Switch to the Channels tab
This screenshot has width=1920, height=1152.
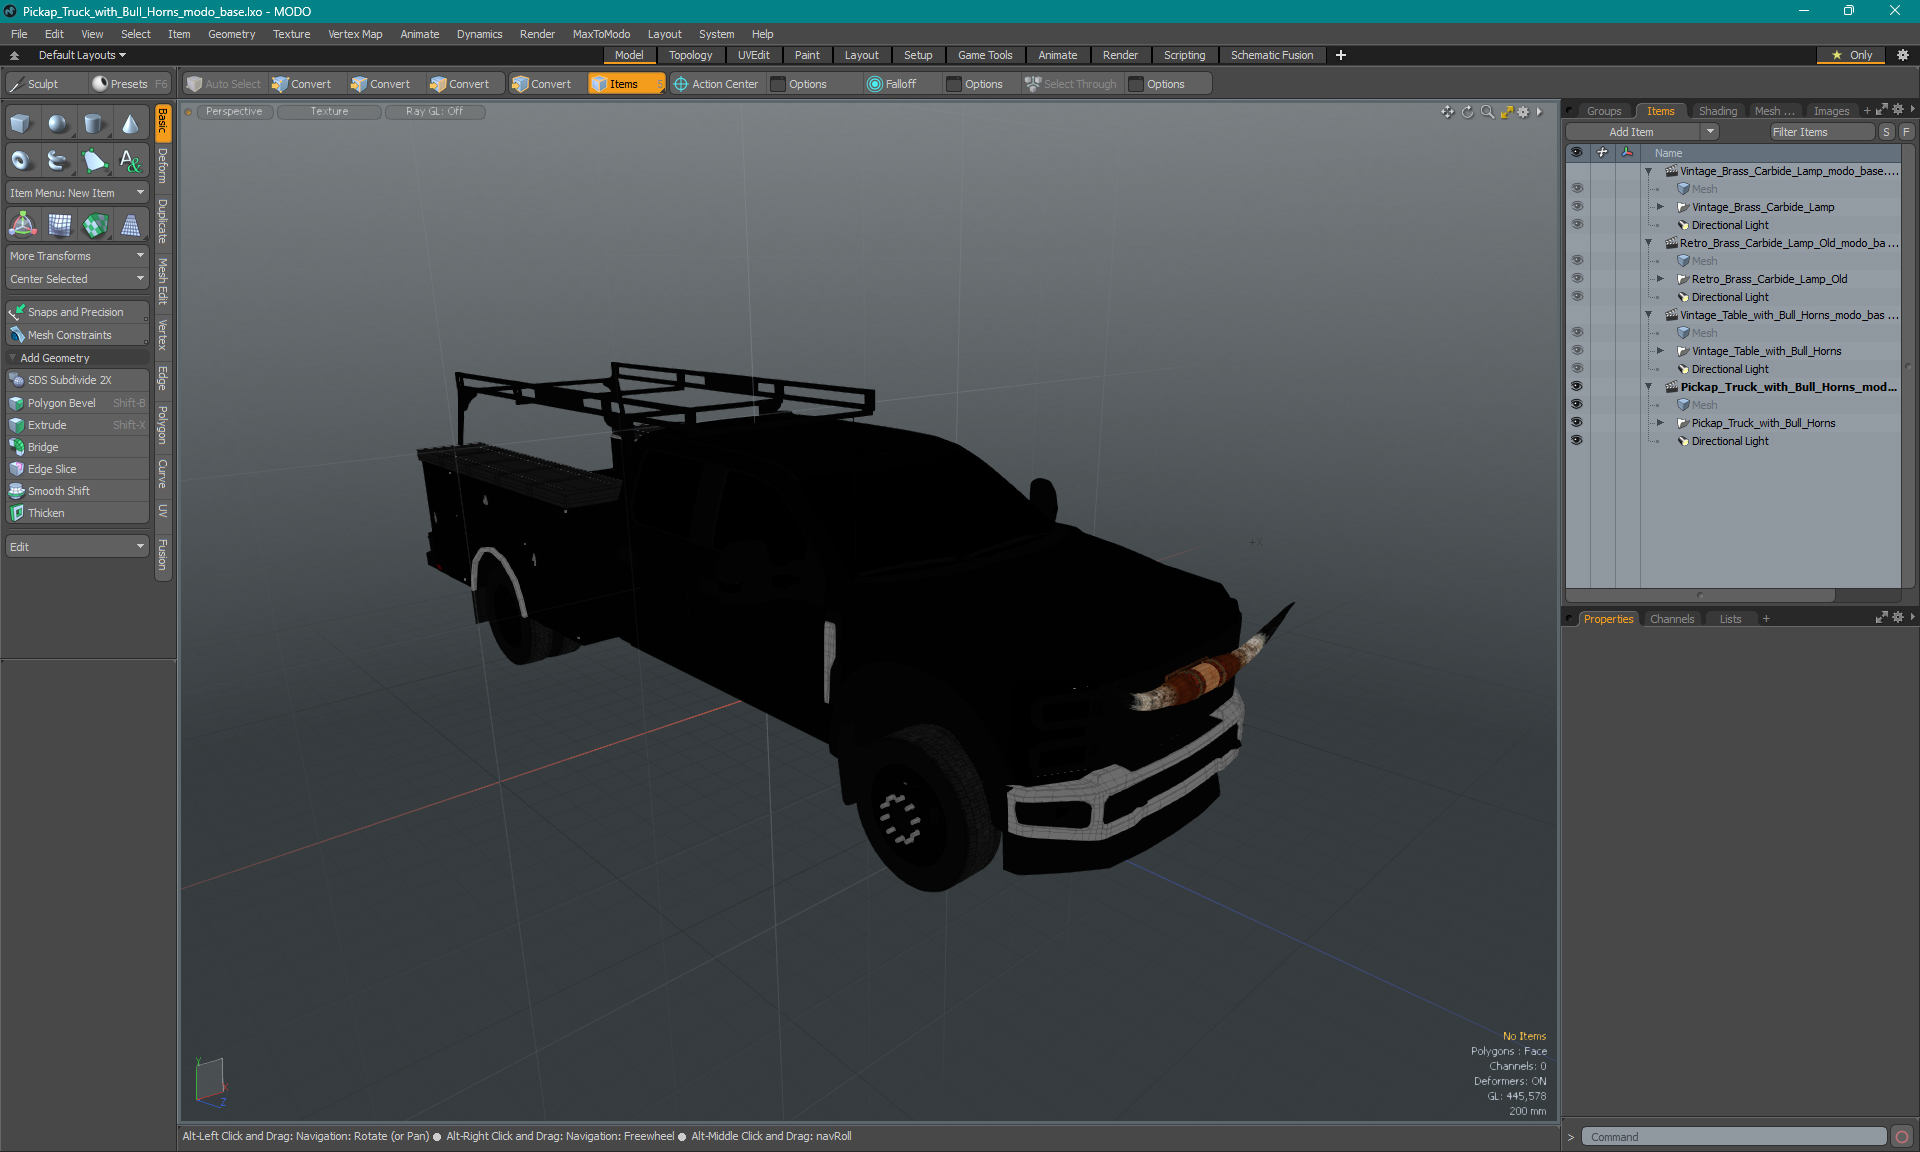pyautogui.click(x=1672, y=619)
